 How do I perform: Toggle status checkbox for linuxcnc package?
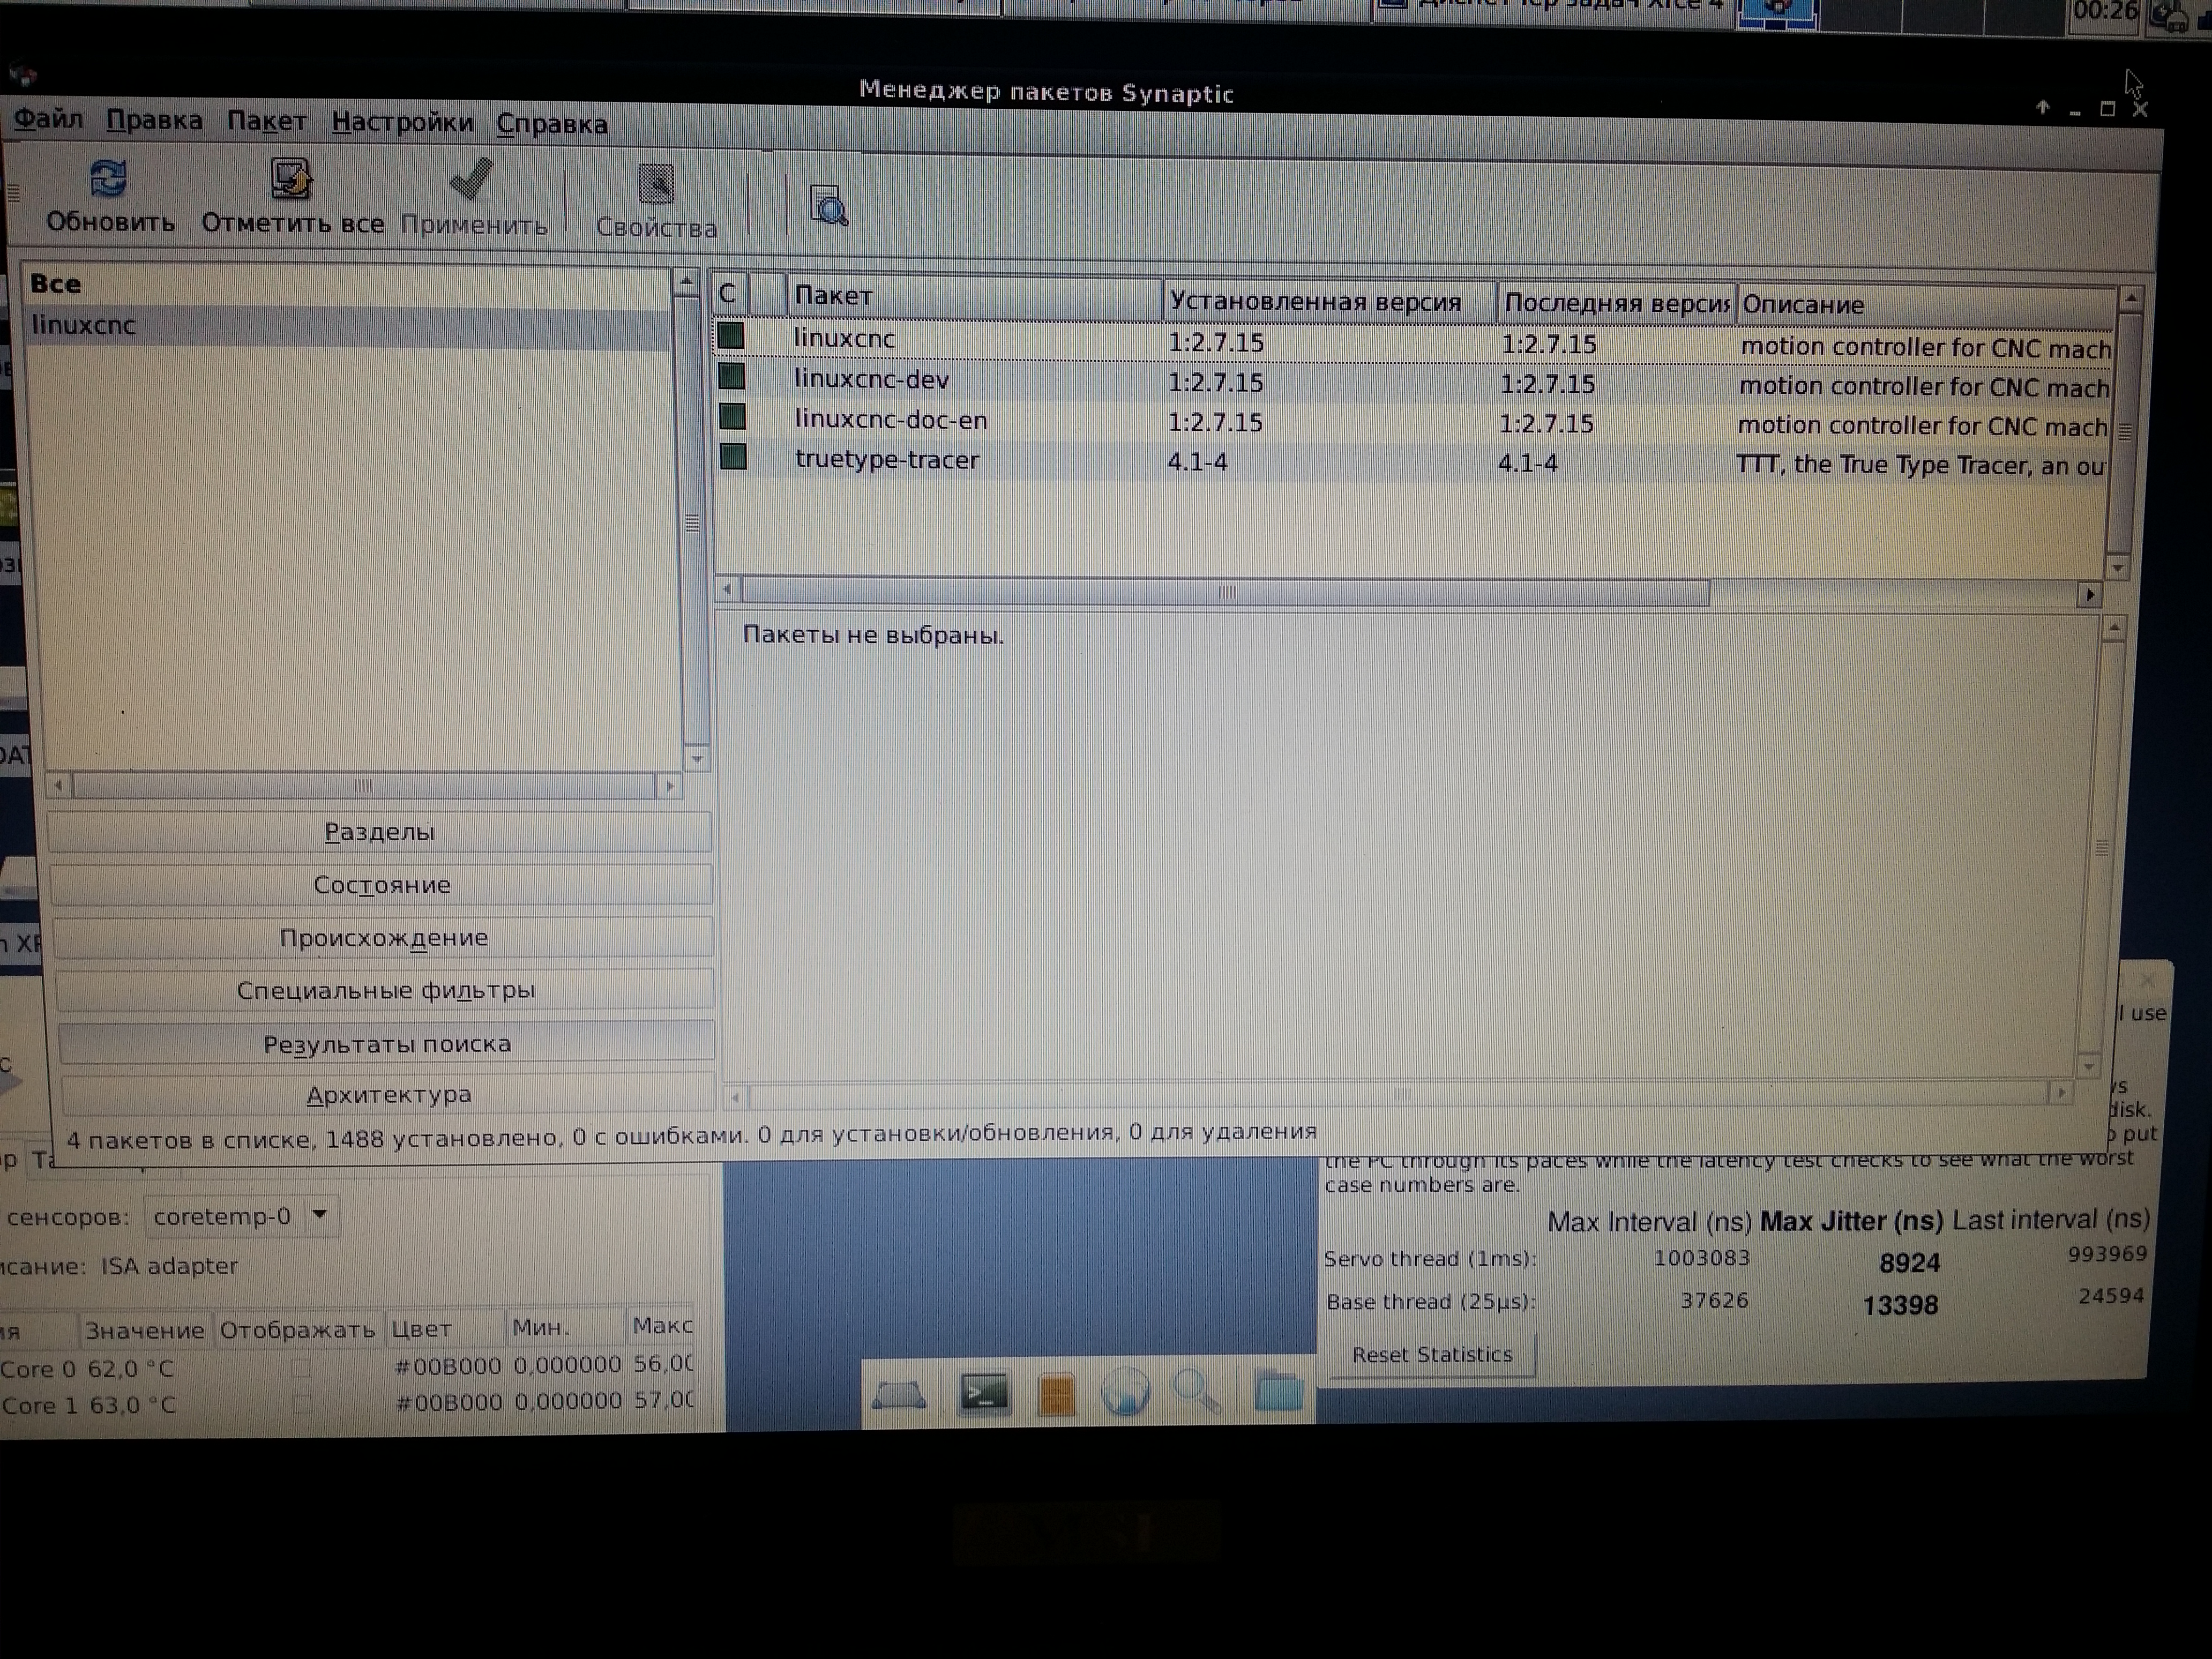[731, 337]
